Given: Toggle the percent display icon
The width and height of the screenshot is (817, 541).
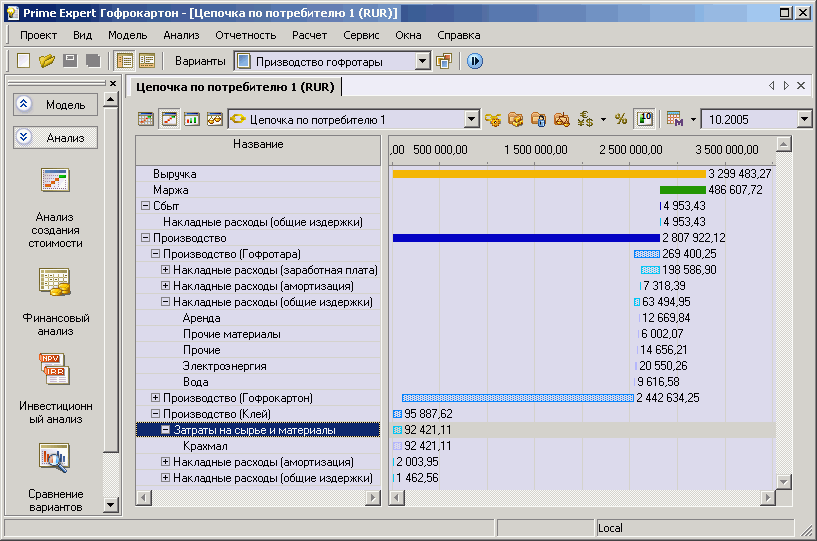Looking at the screenshot, I should pyautogui.click(x=621, y=119).
